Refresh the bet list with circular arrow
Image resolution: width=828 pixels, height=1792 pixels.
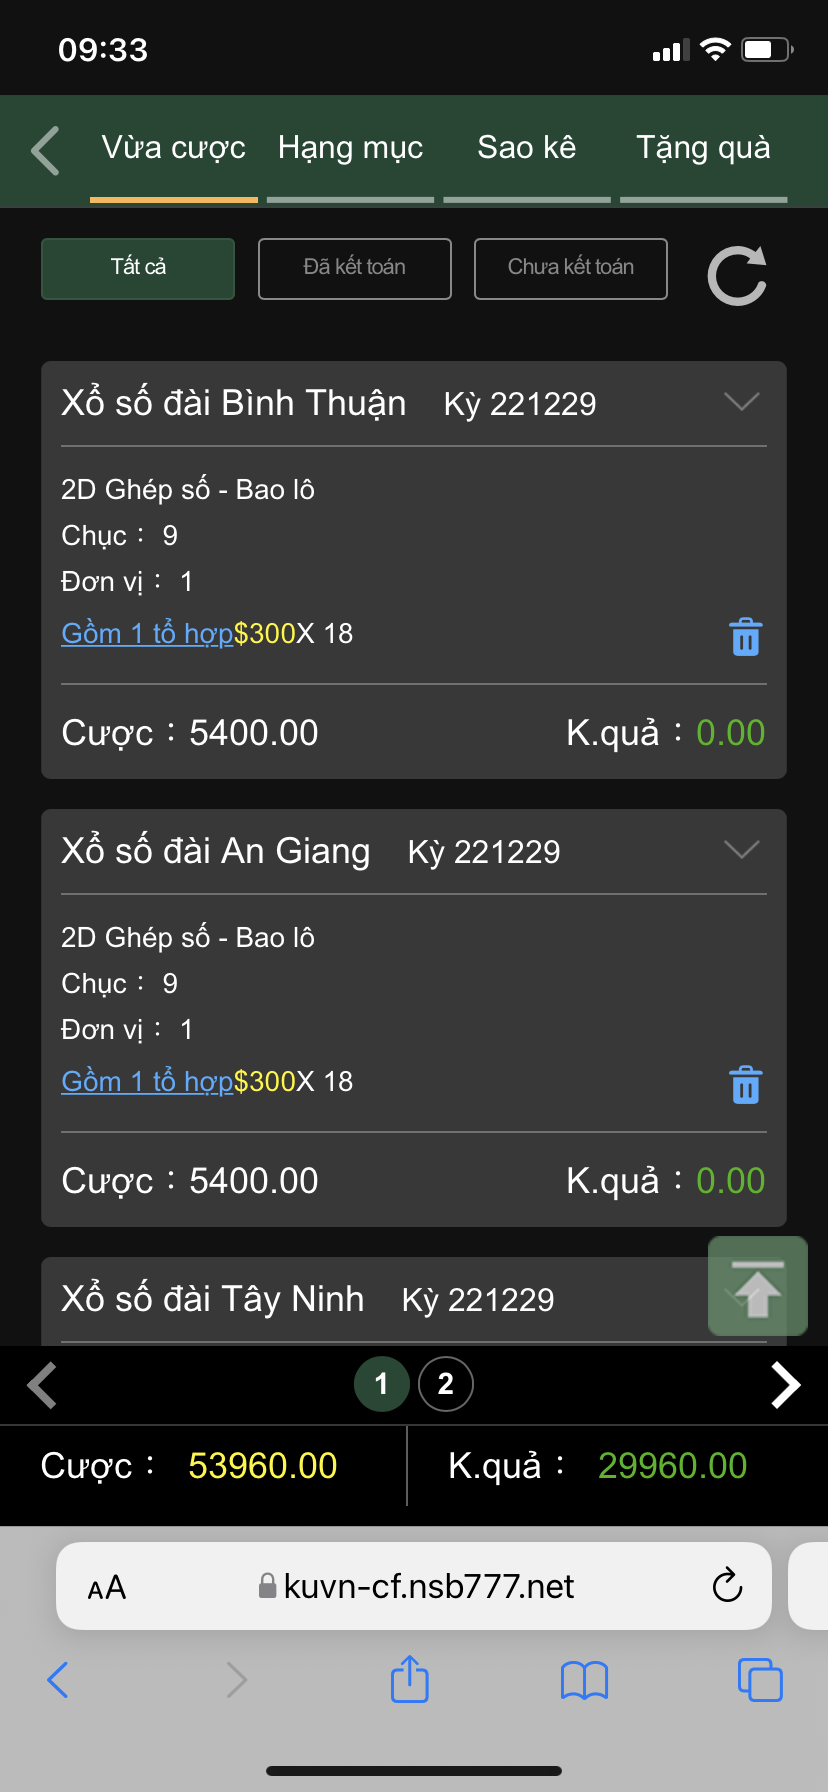click(737, 275)
